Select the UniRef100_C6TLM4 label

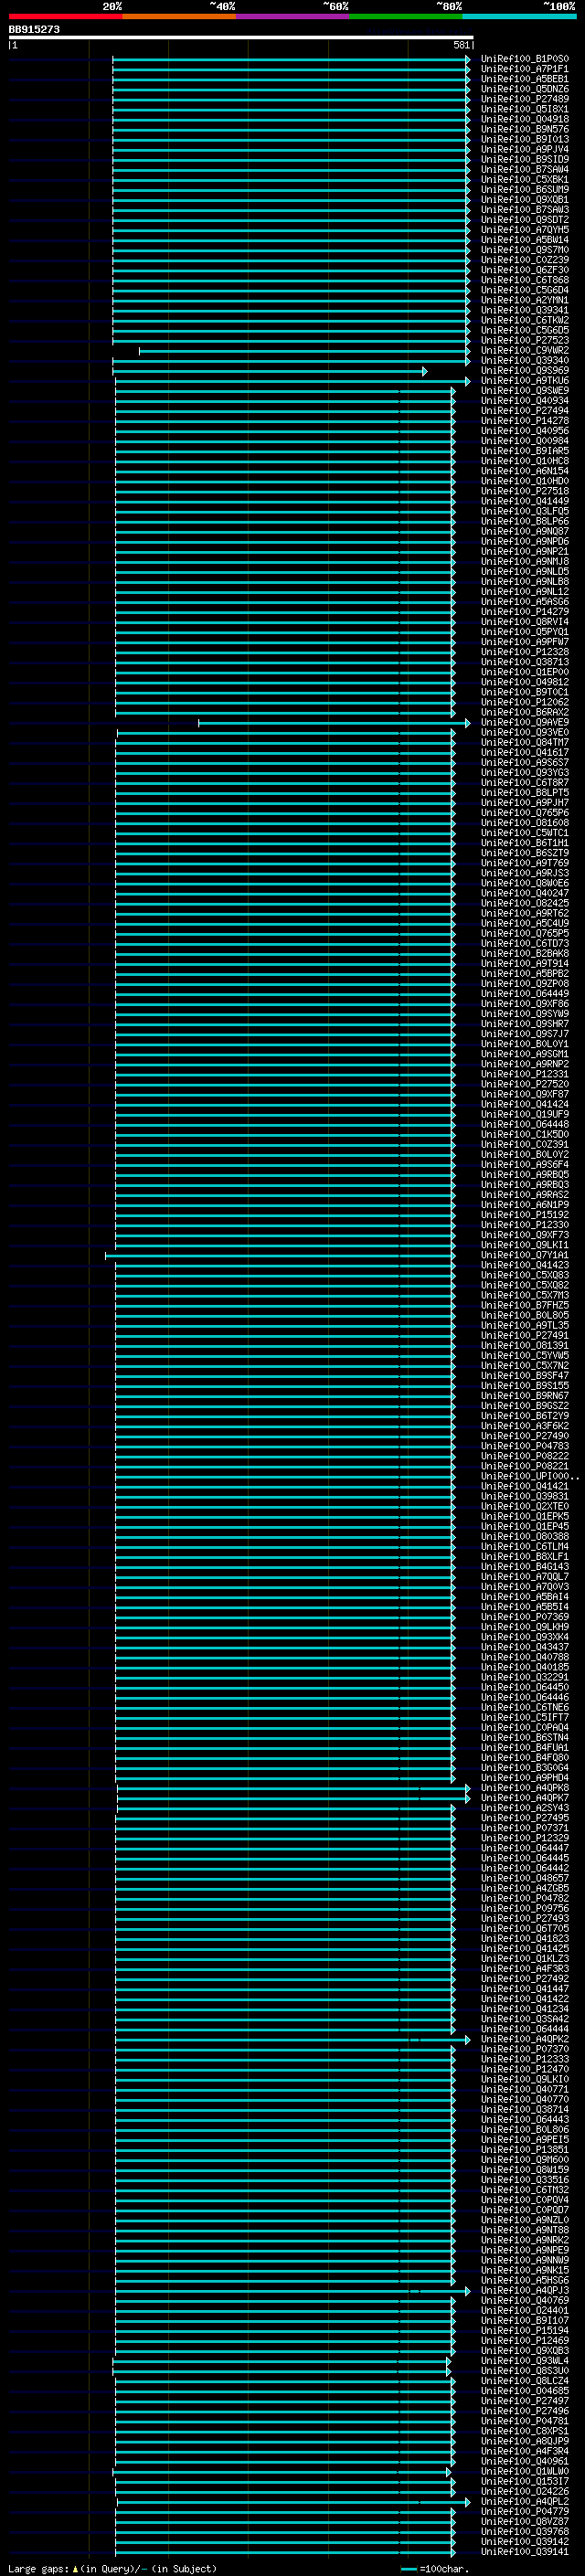[525, 1546]
